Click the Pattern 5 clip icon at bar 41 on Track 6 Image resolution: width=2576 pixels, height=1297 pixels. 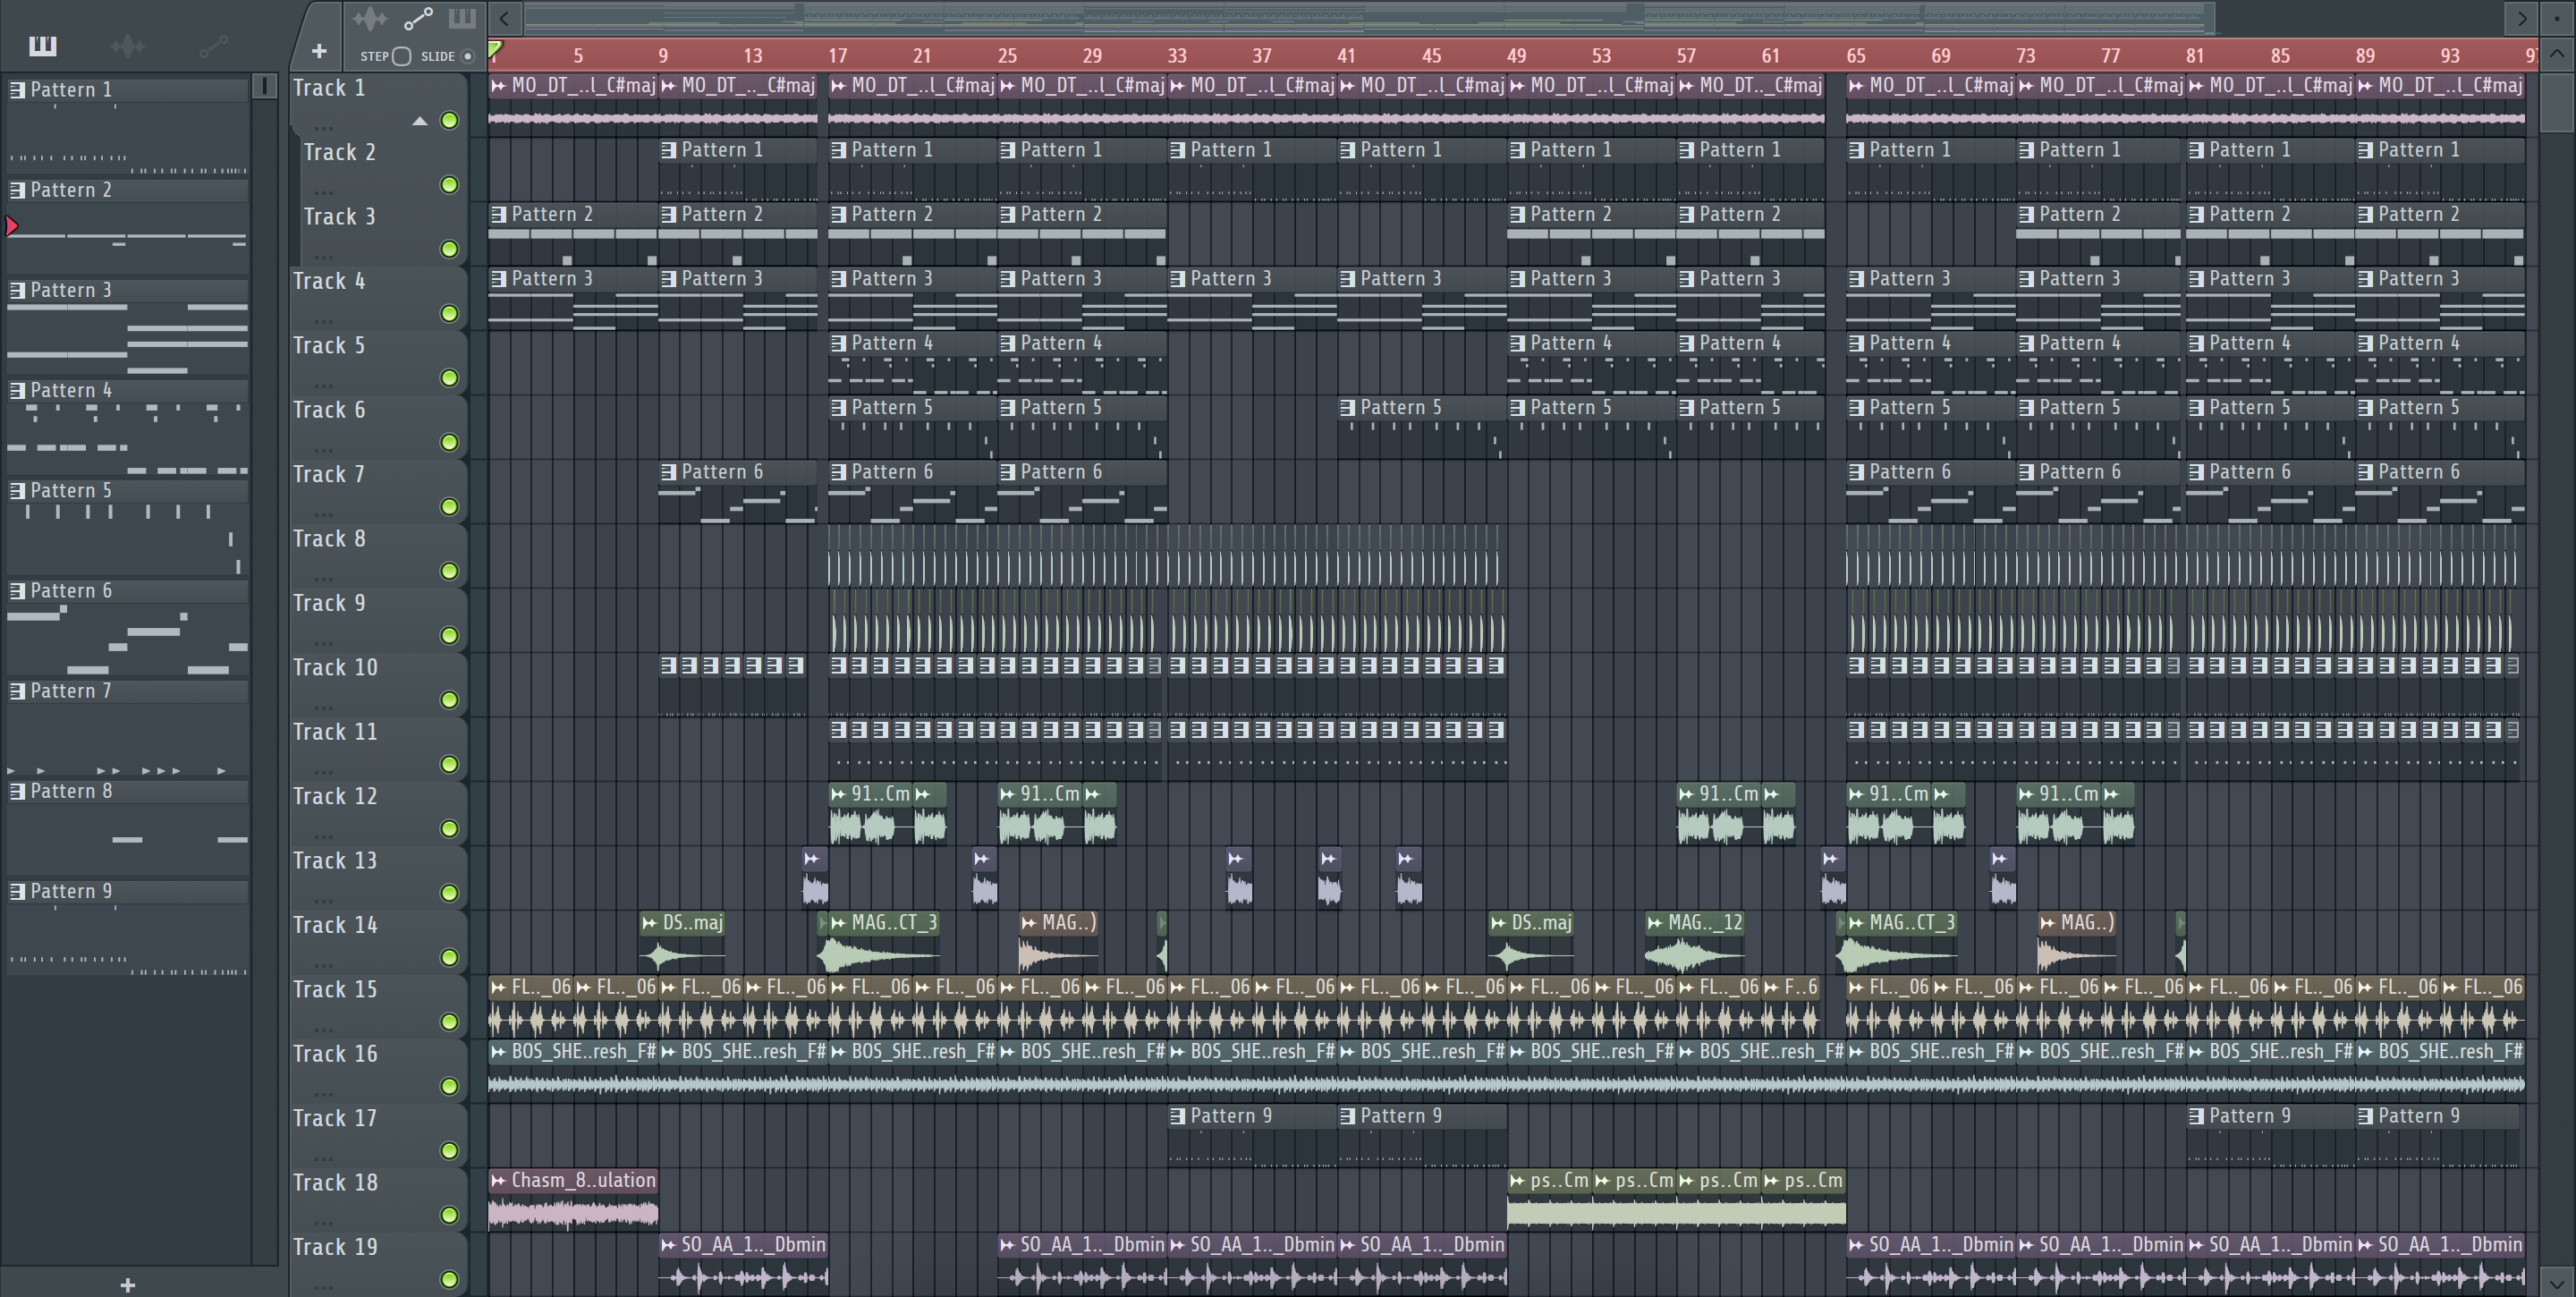click(x=1348, y=407)
